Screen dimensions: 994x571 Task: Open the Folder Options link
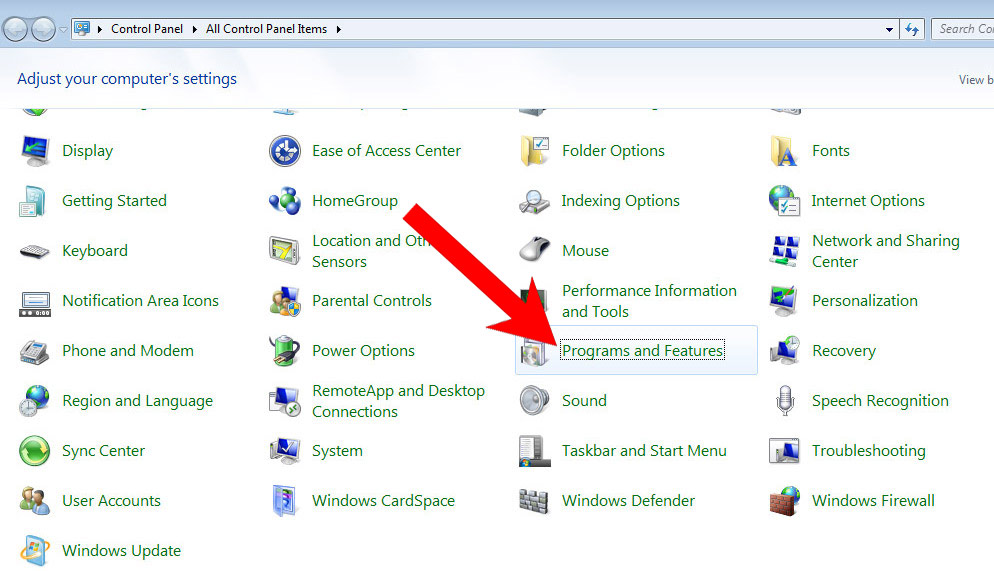613,151
